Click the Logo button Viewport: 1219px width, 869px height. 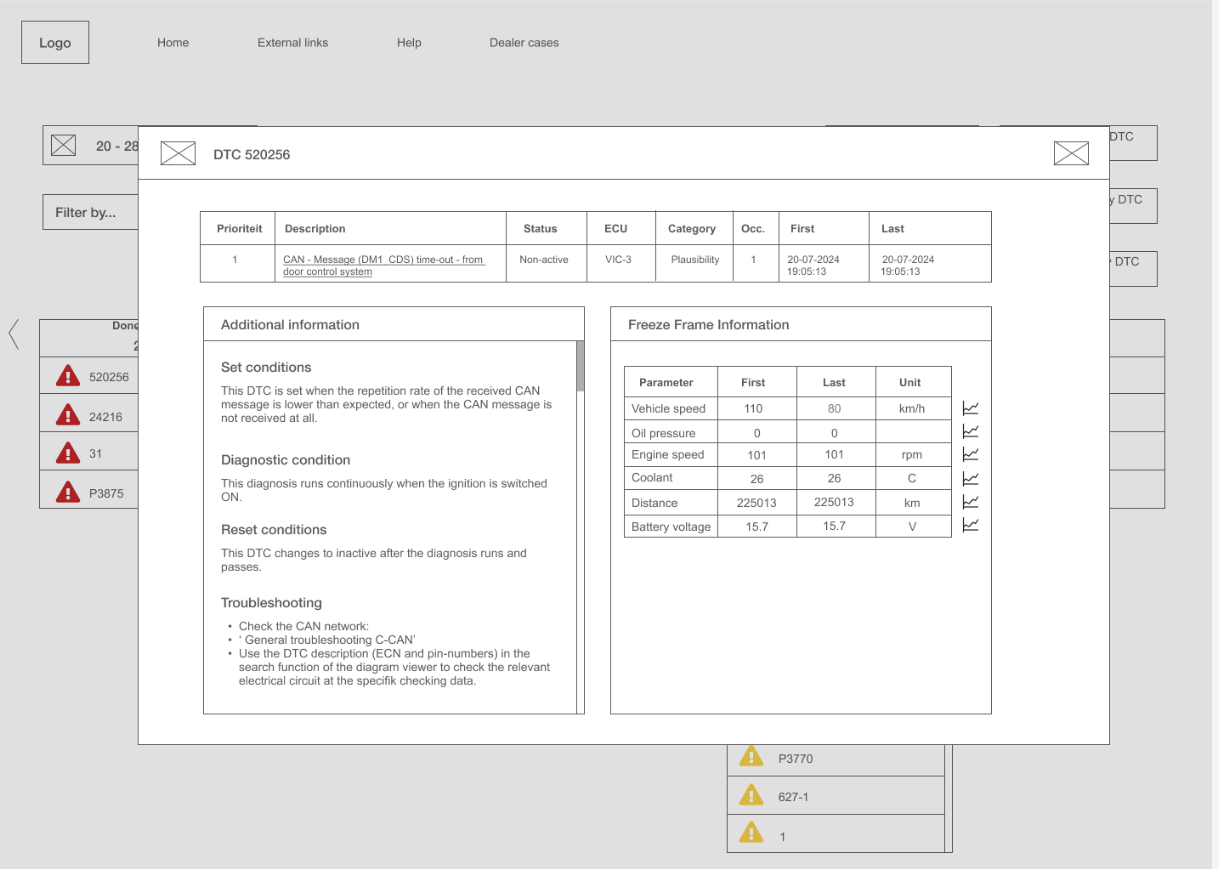55,43
